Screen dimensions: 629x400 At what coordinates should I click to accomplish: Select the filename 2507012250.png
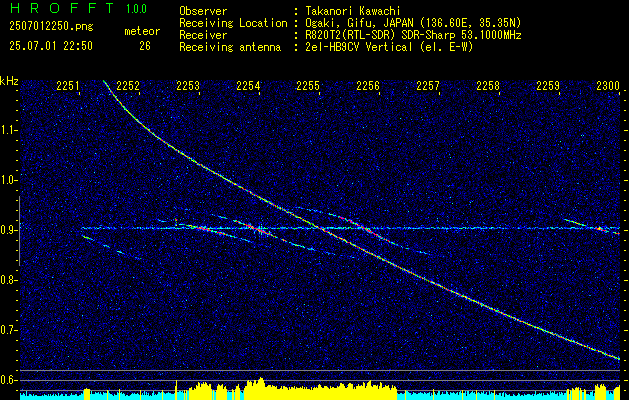click(x=51, y=27)
